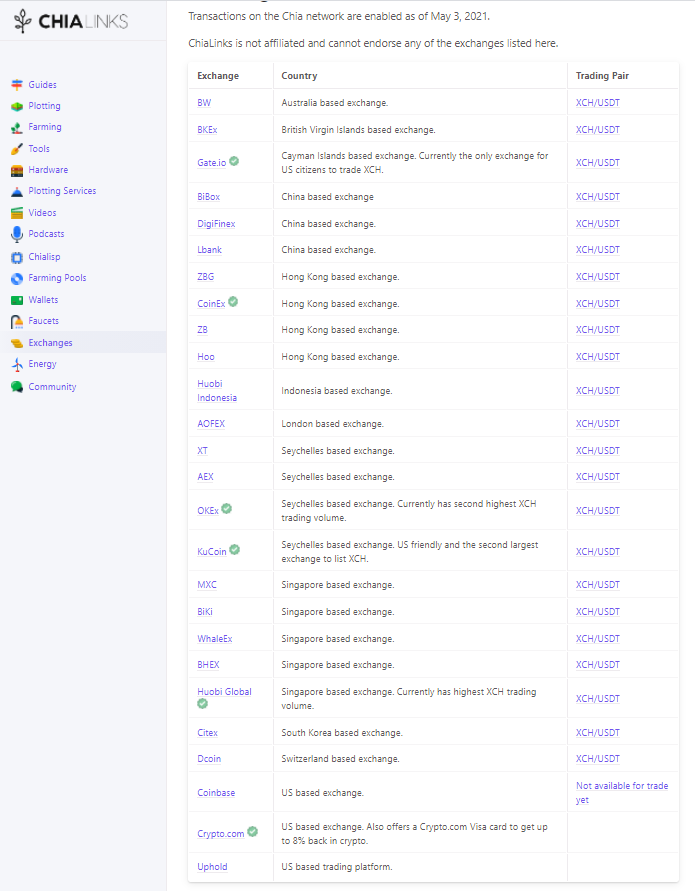Screen dimensions: 695x891
Task: Click the green verified badge beside Gate.io
Action: click(234, 161)
